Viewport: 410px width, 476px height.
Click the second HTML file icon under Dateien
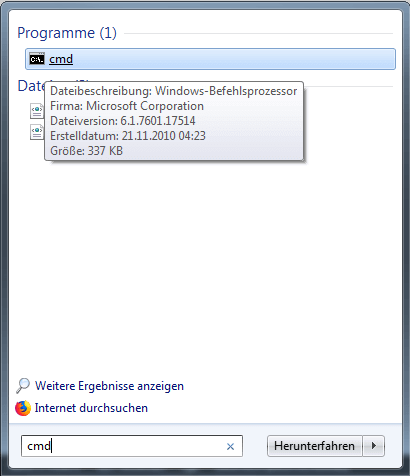37,132
